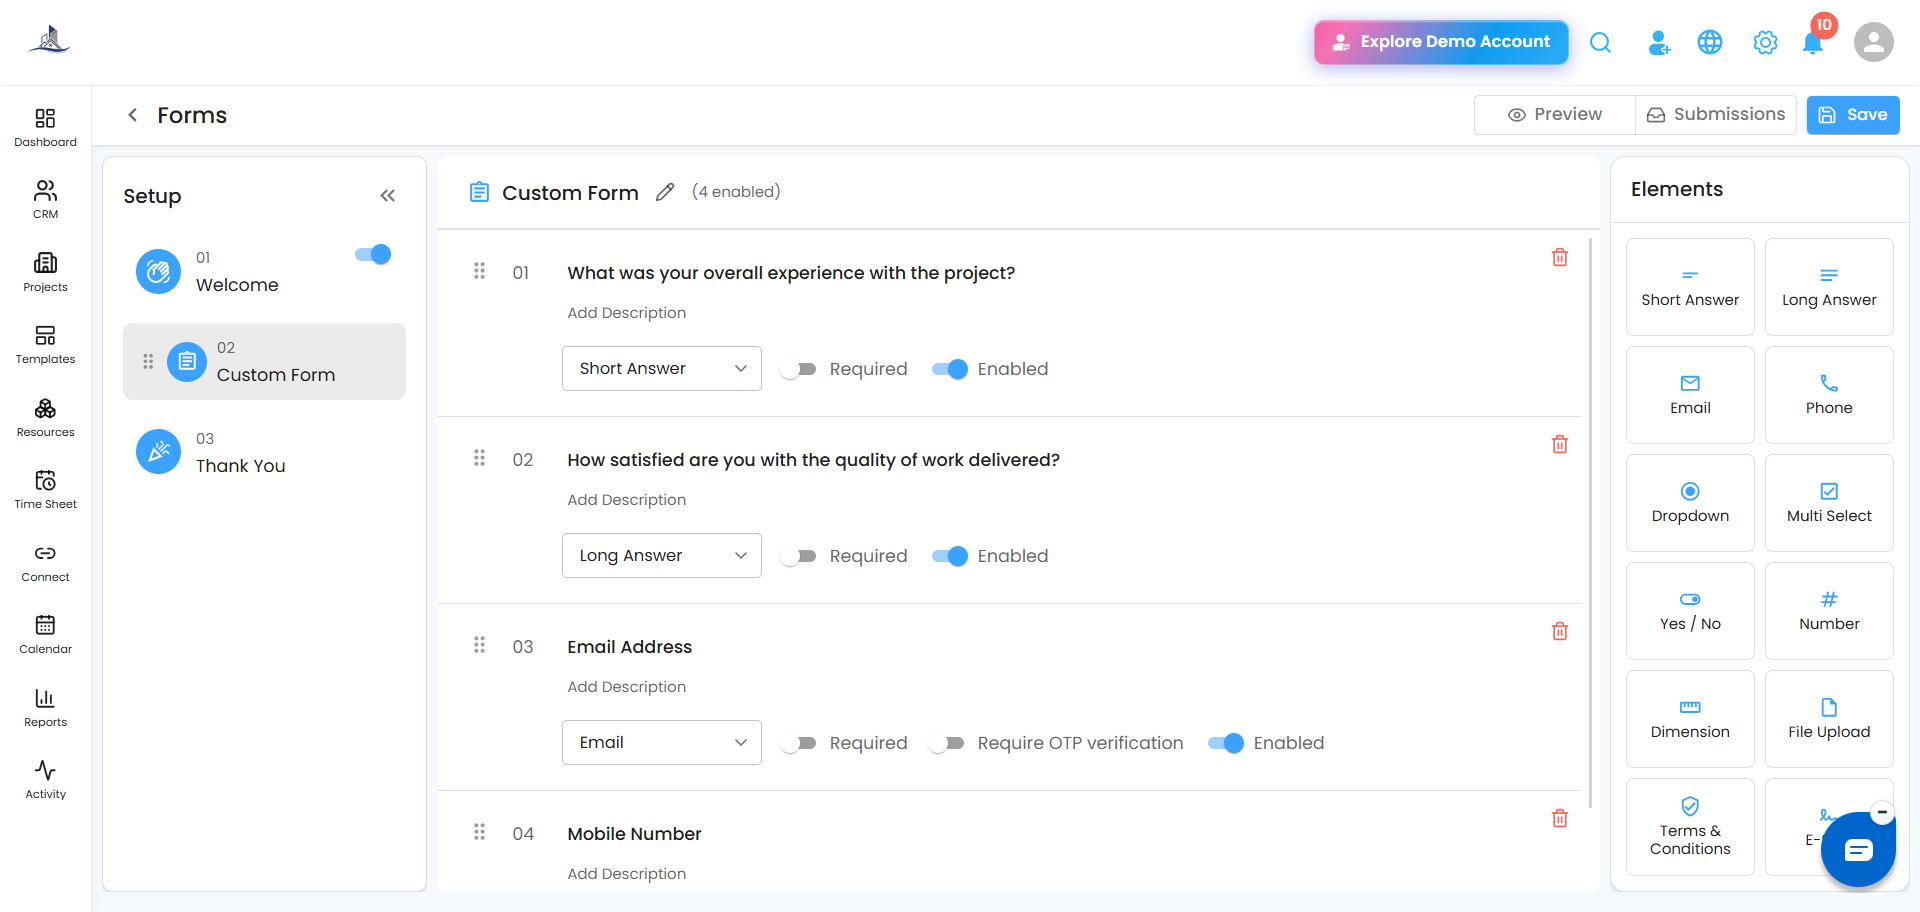Viewport: 1920px width, 912px height.
Task: Disable the Welcome step toggle
Action: point(373,254)
